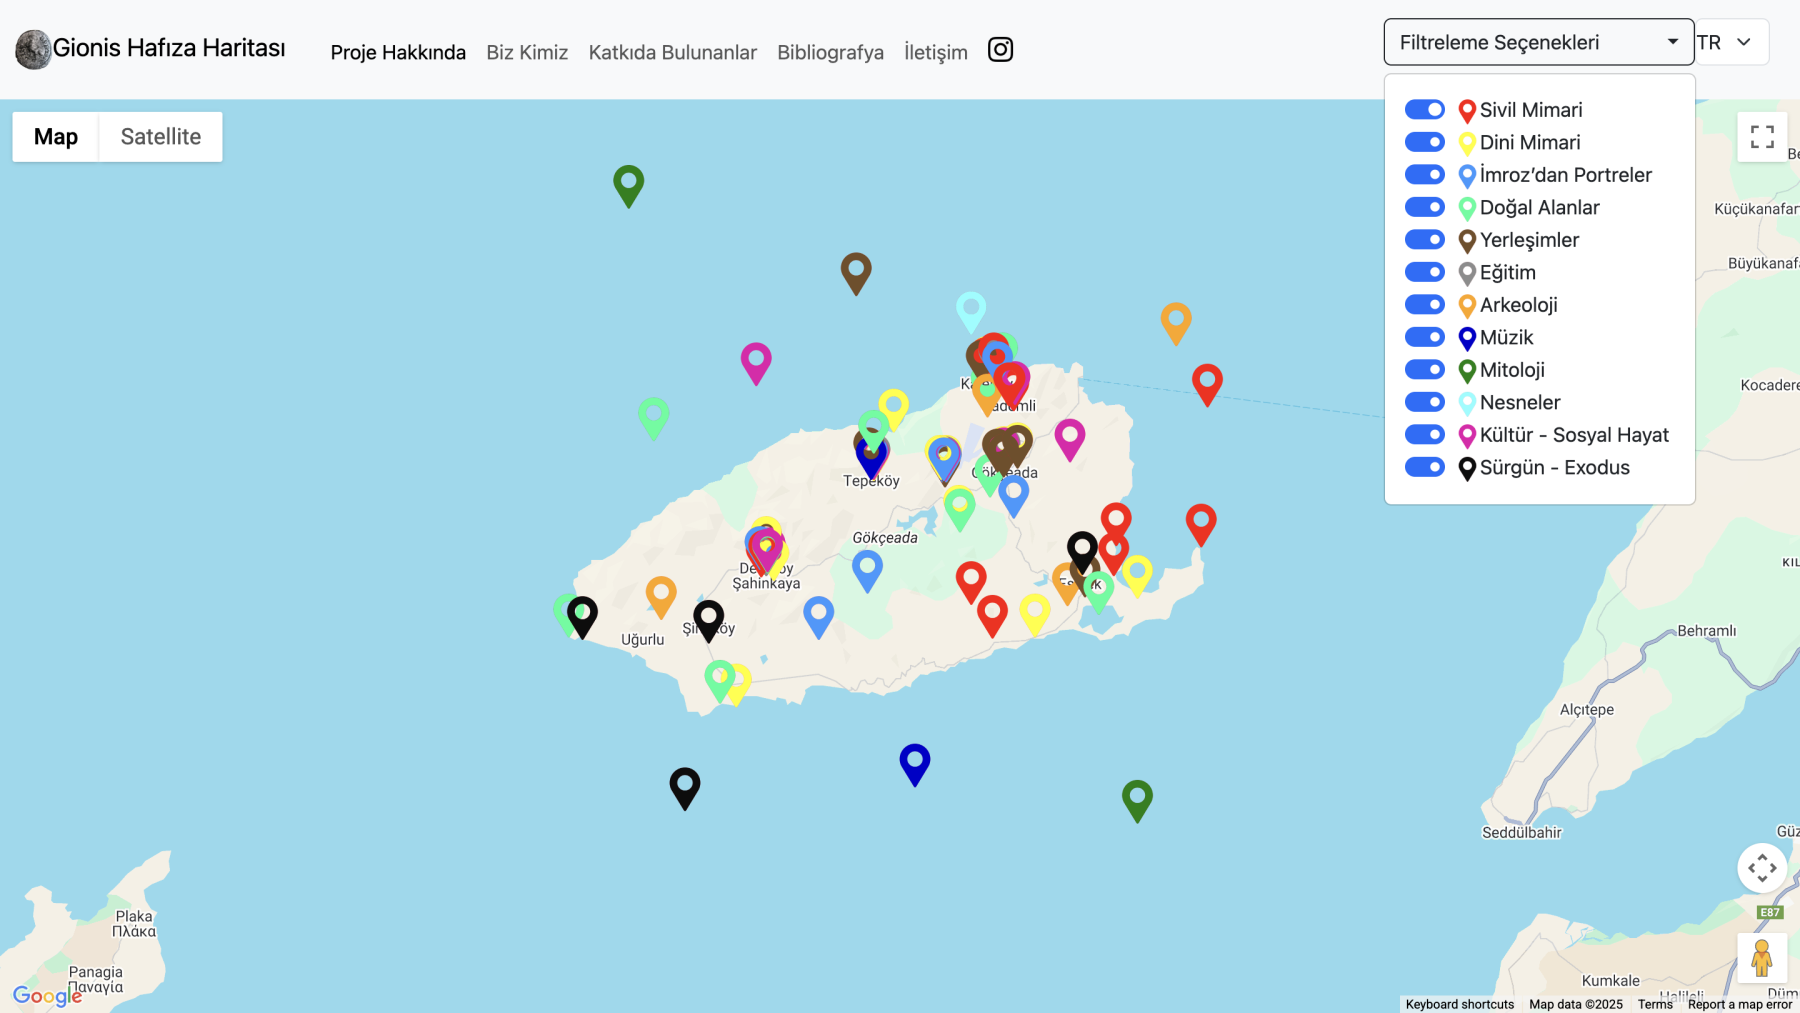Turn off Sürgün - Exodus filter

coord(1424,467)
